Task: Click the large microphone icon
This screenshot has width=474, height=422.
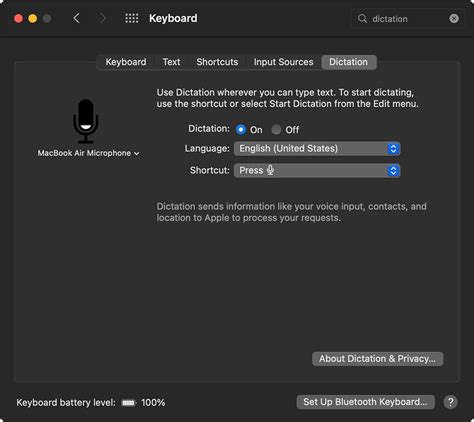Action: [86, 121]
